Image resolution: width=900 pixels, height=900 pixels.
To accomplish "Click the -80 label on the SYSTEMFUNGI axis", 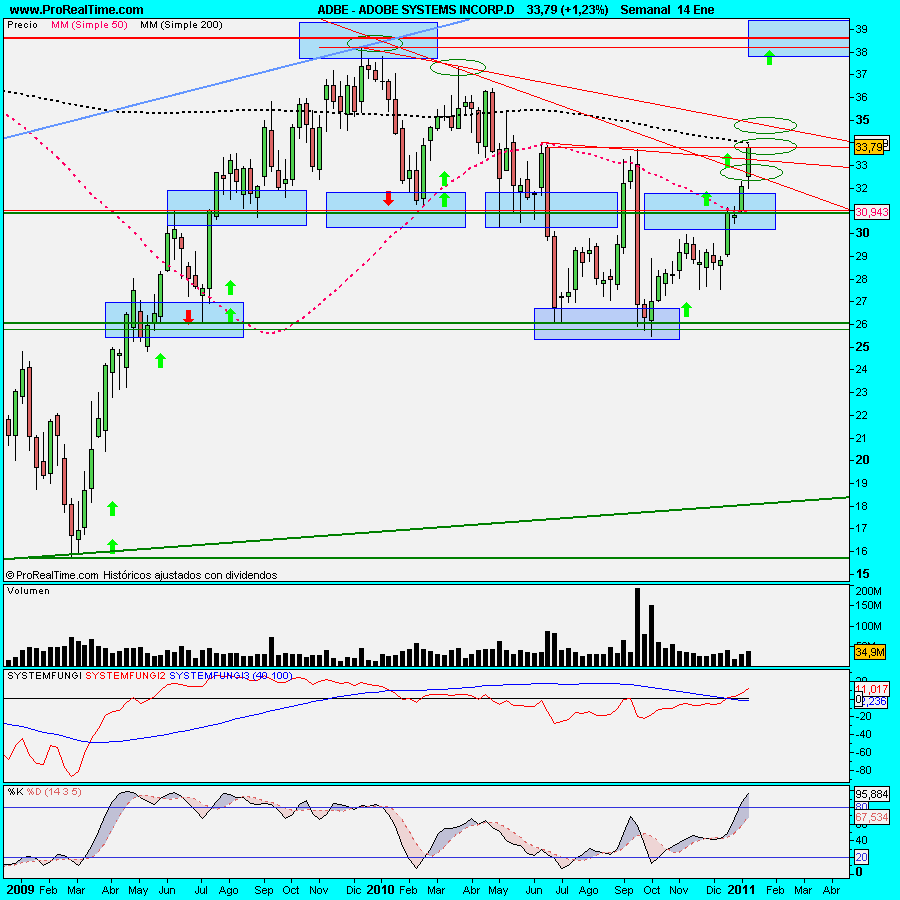I will tap(864, 770).
